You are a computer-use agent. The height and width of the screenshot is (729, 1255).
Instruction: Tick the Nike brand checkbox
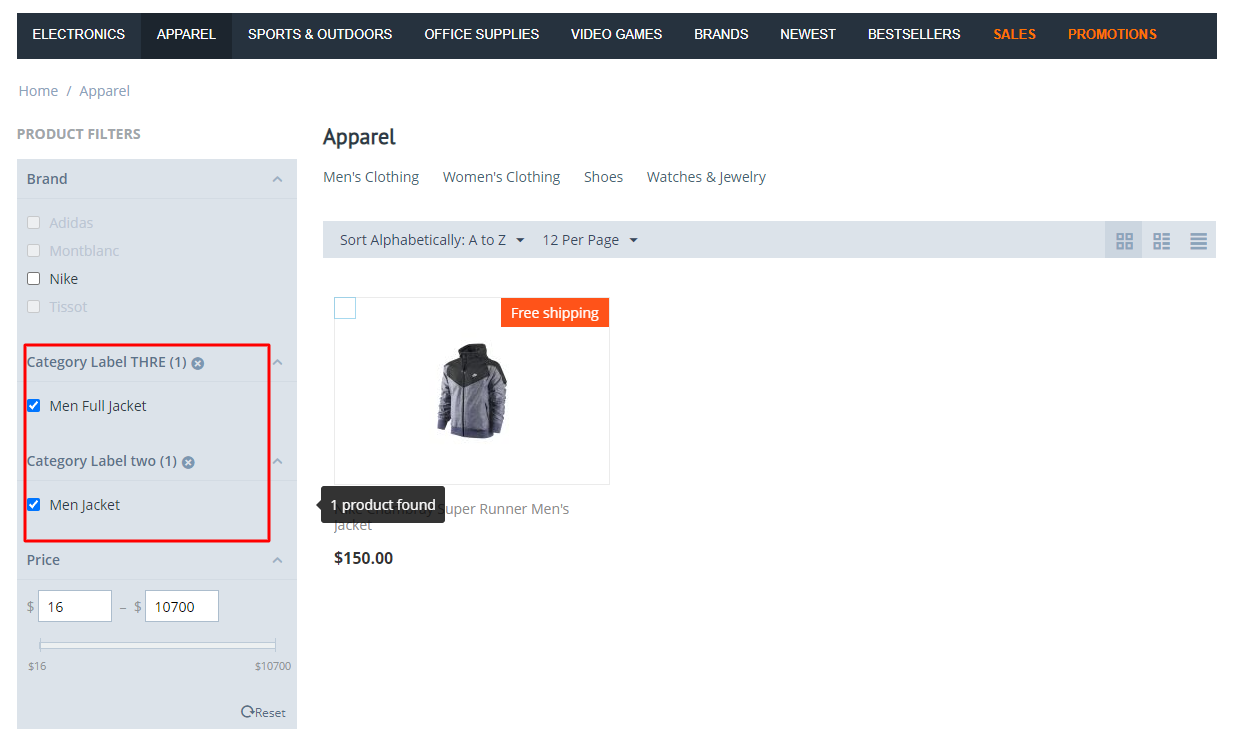[x=34, y=279]
